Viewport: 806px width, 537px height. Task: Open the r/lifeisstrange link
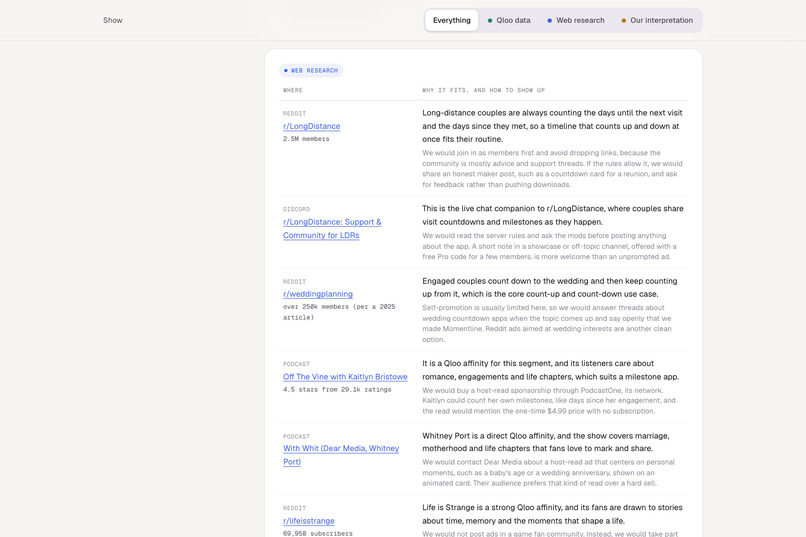[308, 521]
